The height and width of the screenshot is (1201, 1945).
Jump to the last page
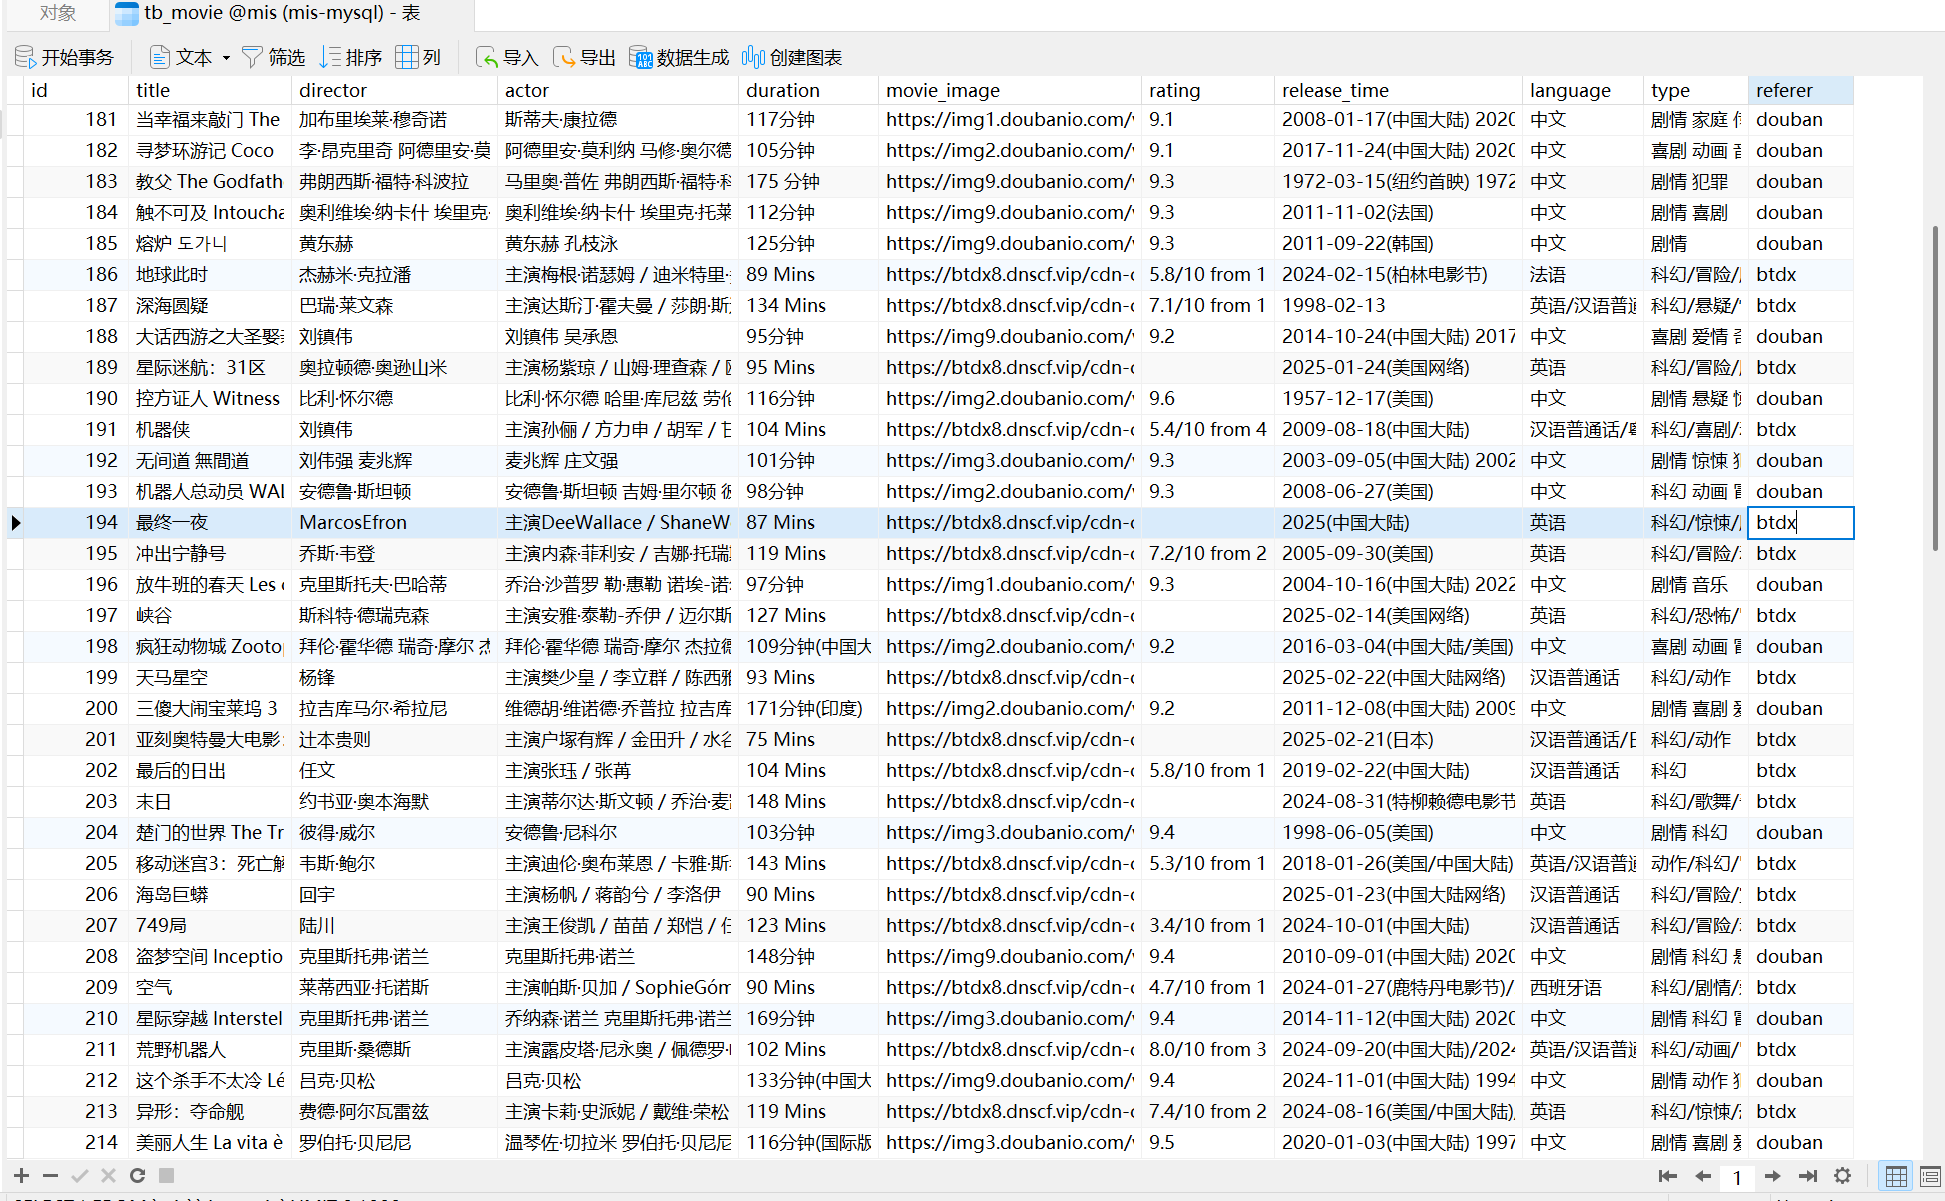pos(1807,1176)
